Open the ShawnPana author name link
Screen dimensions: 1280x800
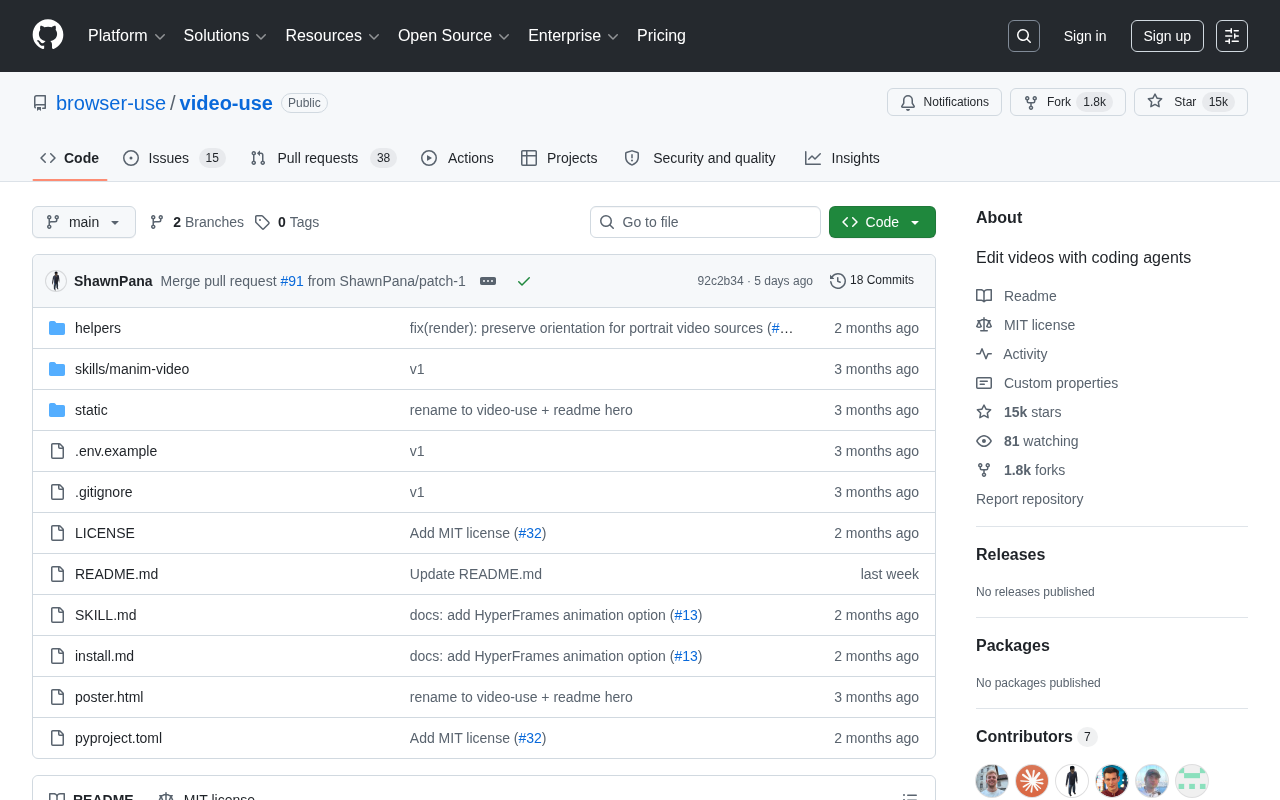pos(113,281)
